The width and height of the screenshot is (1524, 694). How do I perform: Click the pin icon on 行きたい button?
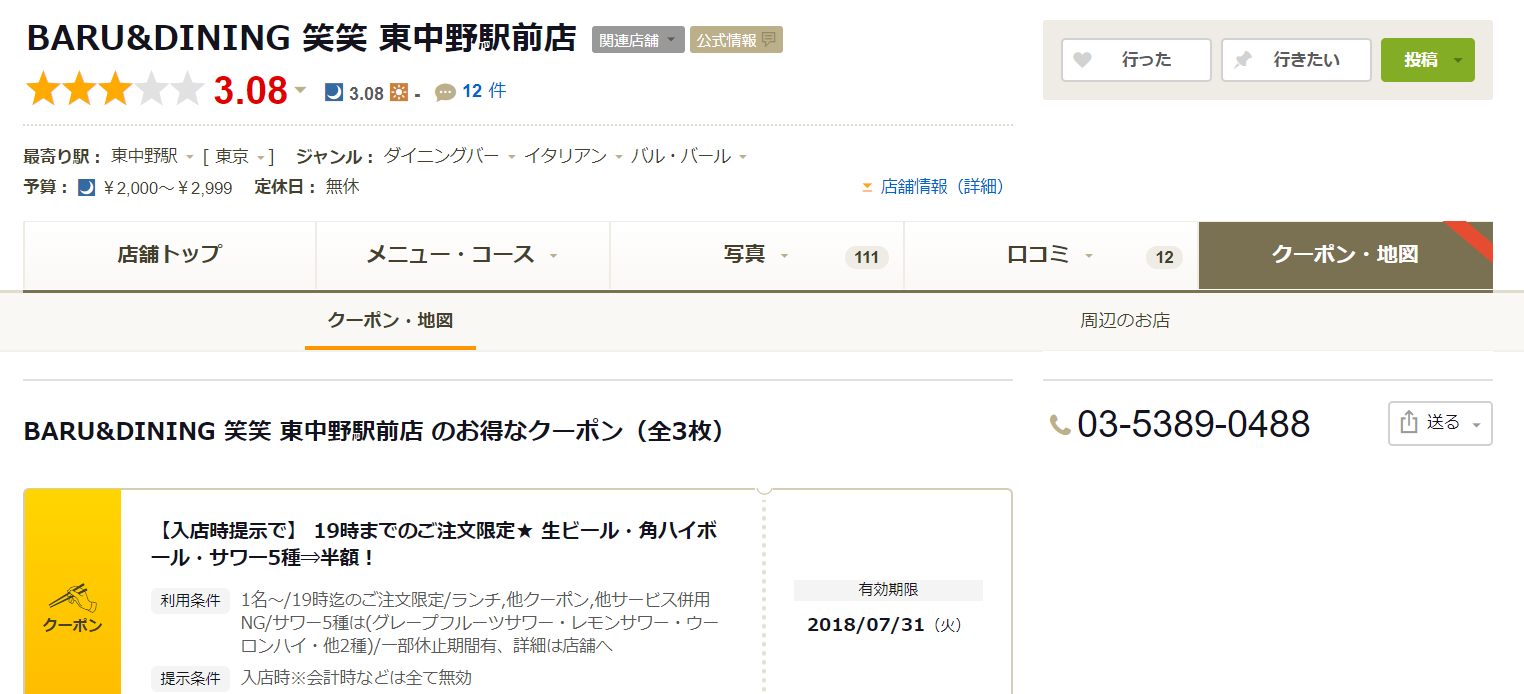pyautogui.click(x=1242, y=60)
